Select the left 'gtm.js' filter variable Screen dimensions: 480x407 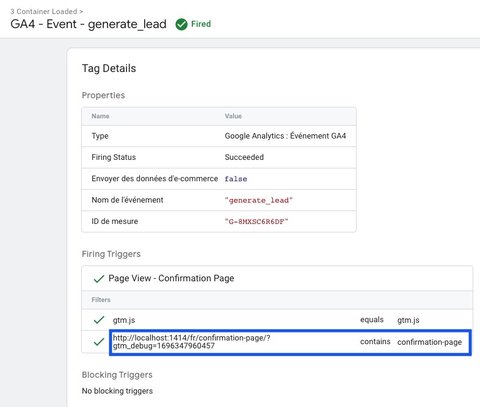[x=124, y=320]
